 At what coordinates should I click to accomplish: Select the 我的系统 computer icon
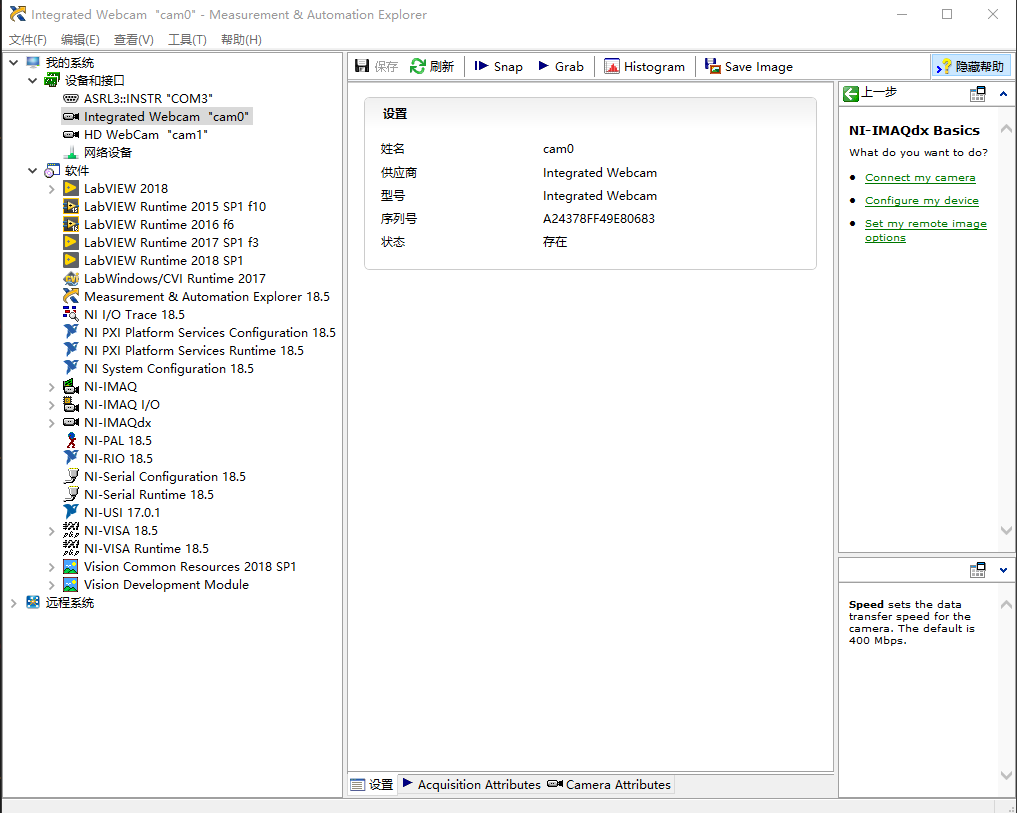tap(33, 62)
